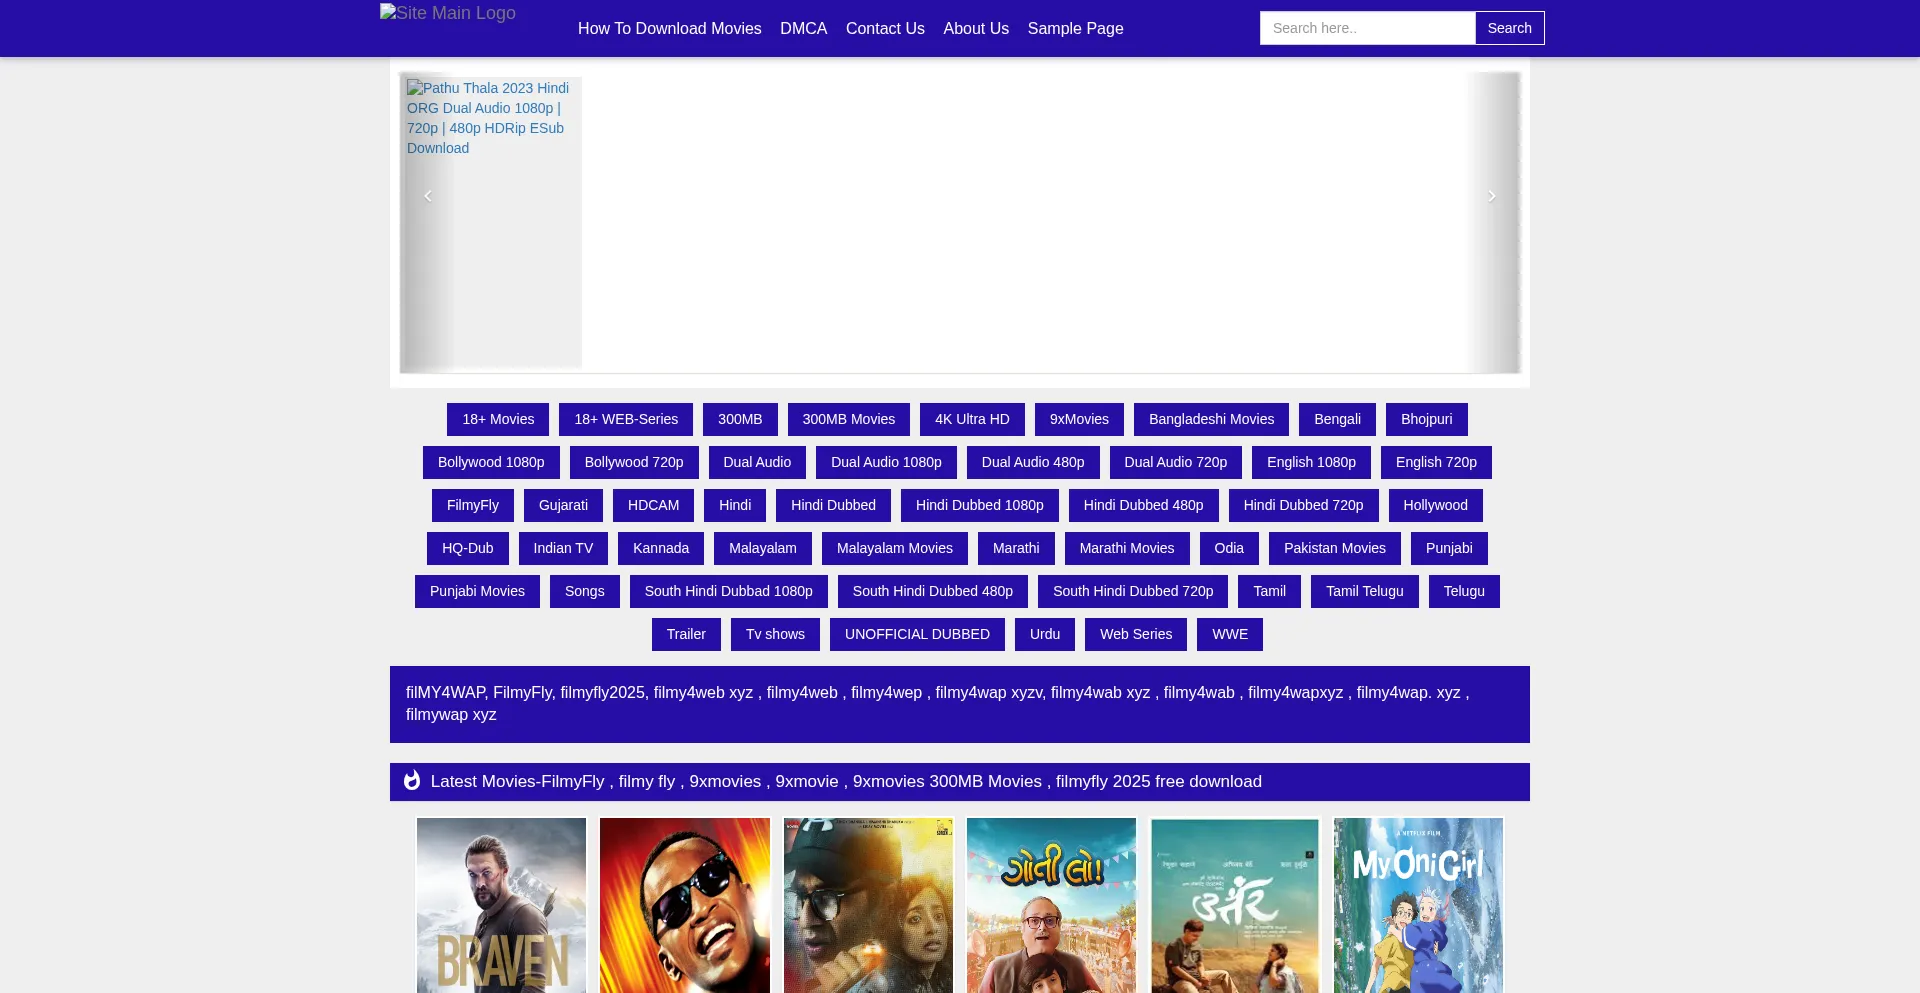This screenshot has height=993, width=1920.
Task: Go to previous carousel slide arrow
Action: pyautogui.click(x=428, y=196)
